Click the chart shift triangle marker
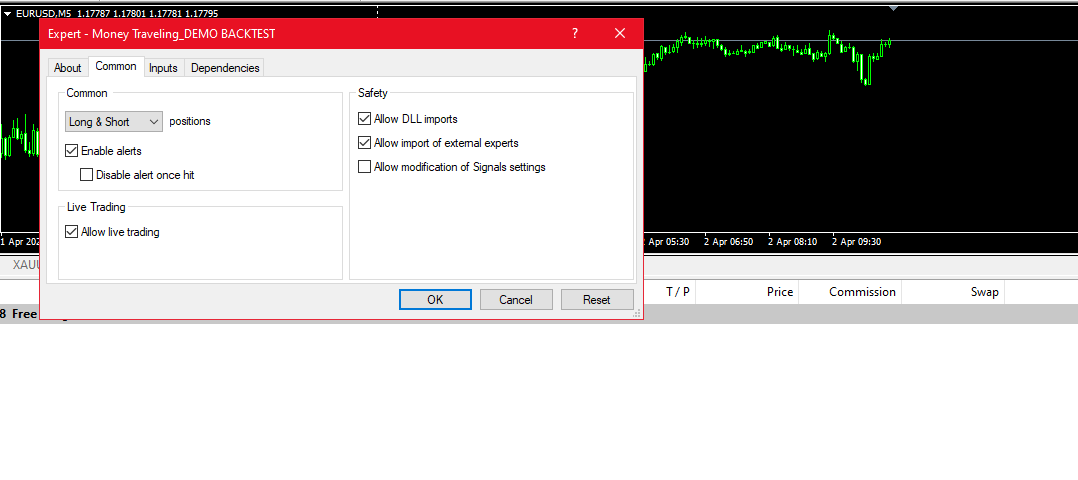This screenshot has height=480, width=1078. pyautogui.click(x=893, y=8)
